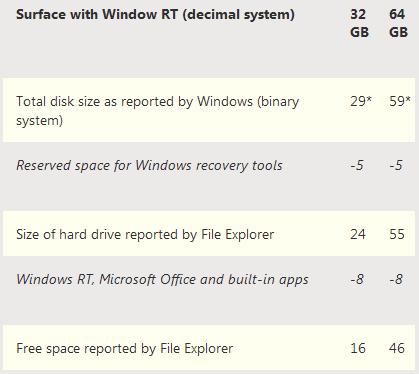Click the 24 value in hard drive row
The width and height of the screenshot is (419, 374).
click(x=358, y=234)
